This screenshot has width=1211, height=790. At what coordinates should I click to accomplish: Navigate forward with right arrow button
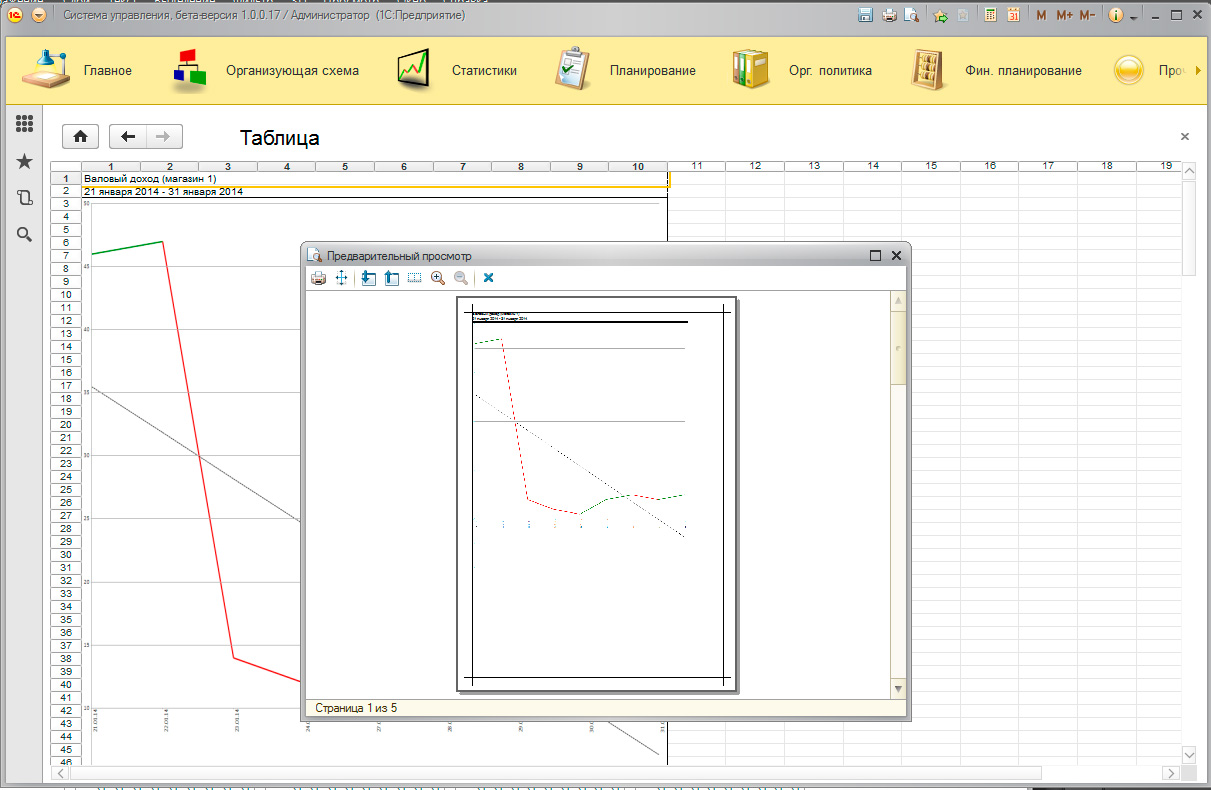164,137
